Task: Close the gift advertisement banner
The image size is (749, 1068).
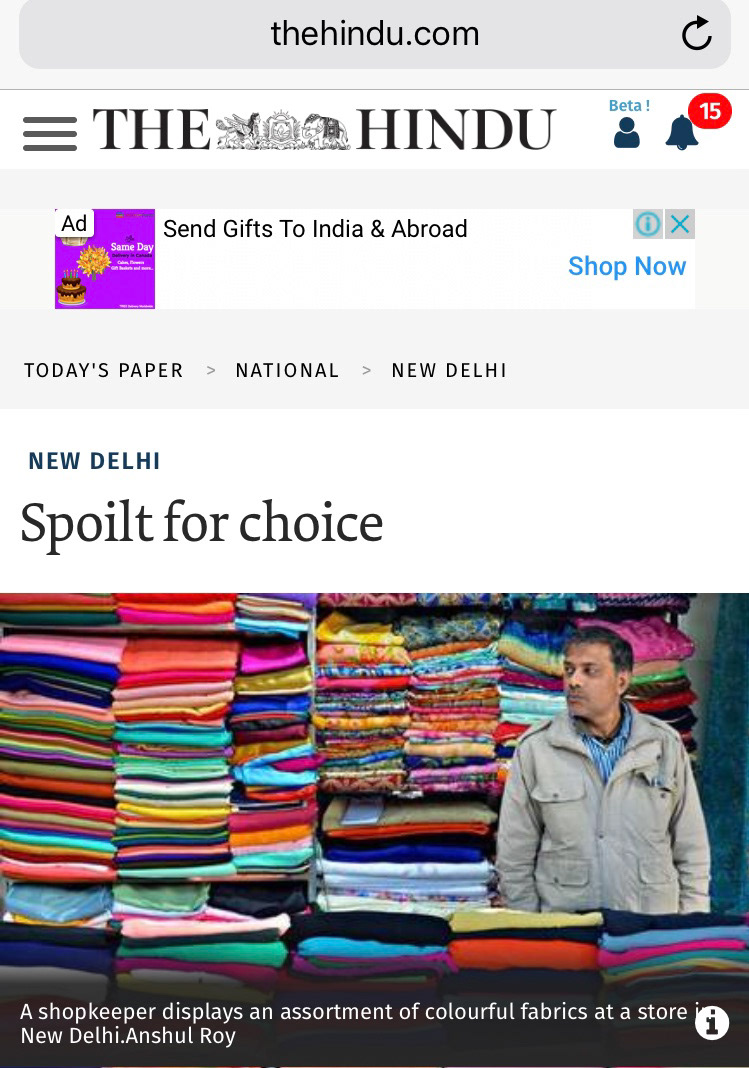Action: point(680,223)
